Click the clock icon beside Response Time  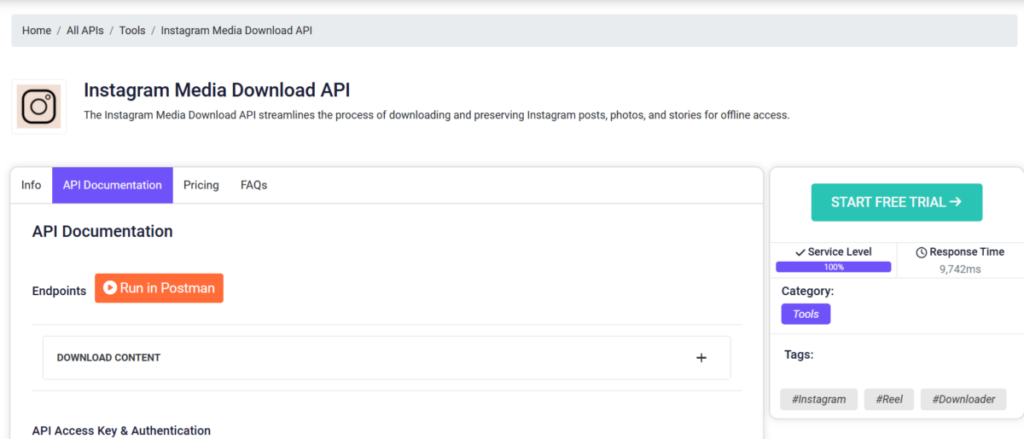[921, 252]
